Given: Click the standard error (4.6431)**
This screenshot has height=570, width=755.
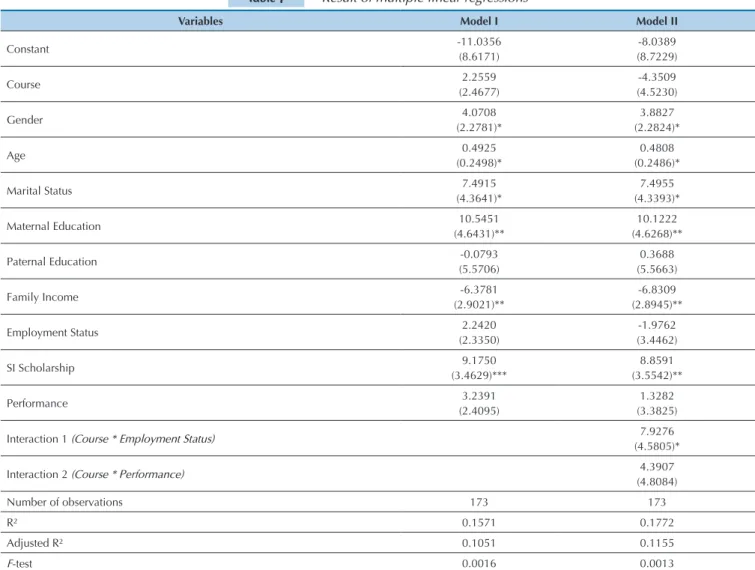Looking at the screenshot, I should click(x=479, y=234).
